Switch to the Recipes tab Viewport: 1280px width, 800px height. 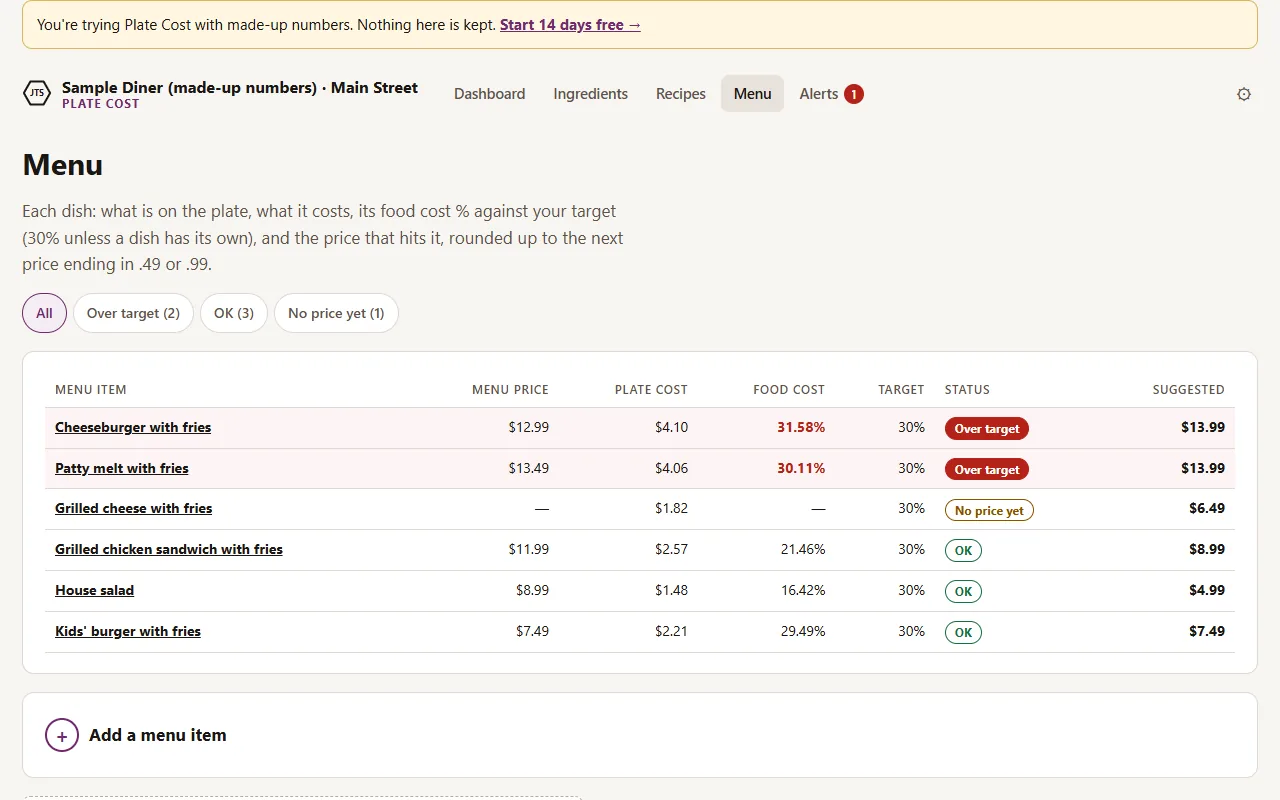point(681,94)
